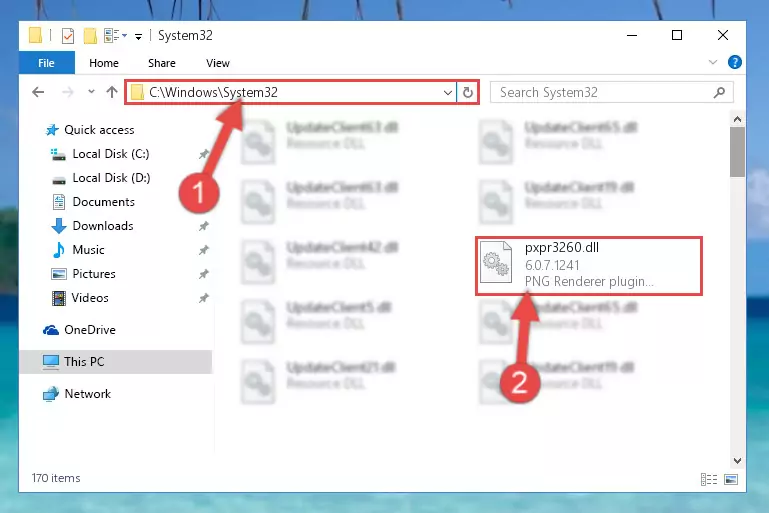Minimize the System32 window

pos(632,35)
